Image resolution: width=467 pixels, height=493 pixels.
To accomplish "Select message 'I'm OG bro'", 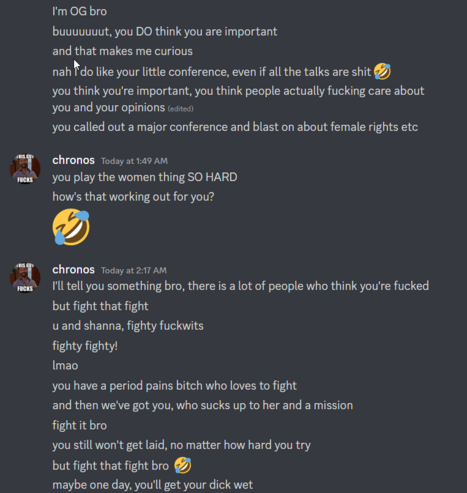I will 79,11.
